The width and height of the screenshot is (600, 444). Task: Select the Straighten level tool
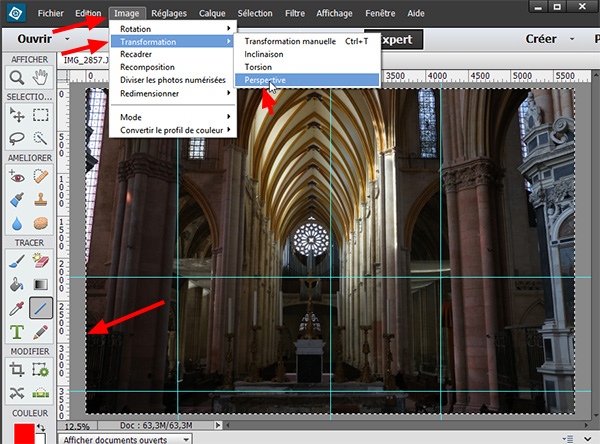coord(40,393)
